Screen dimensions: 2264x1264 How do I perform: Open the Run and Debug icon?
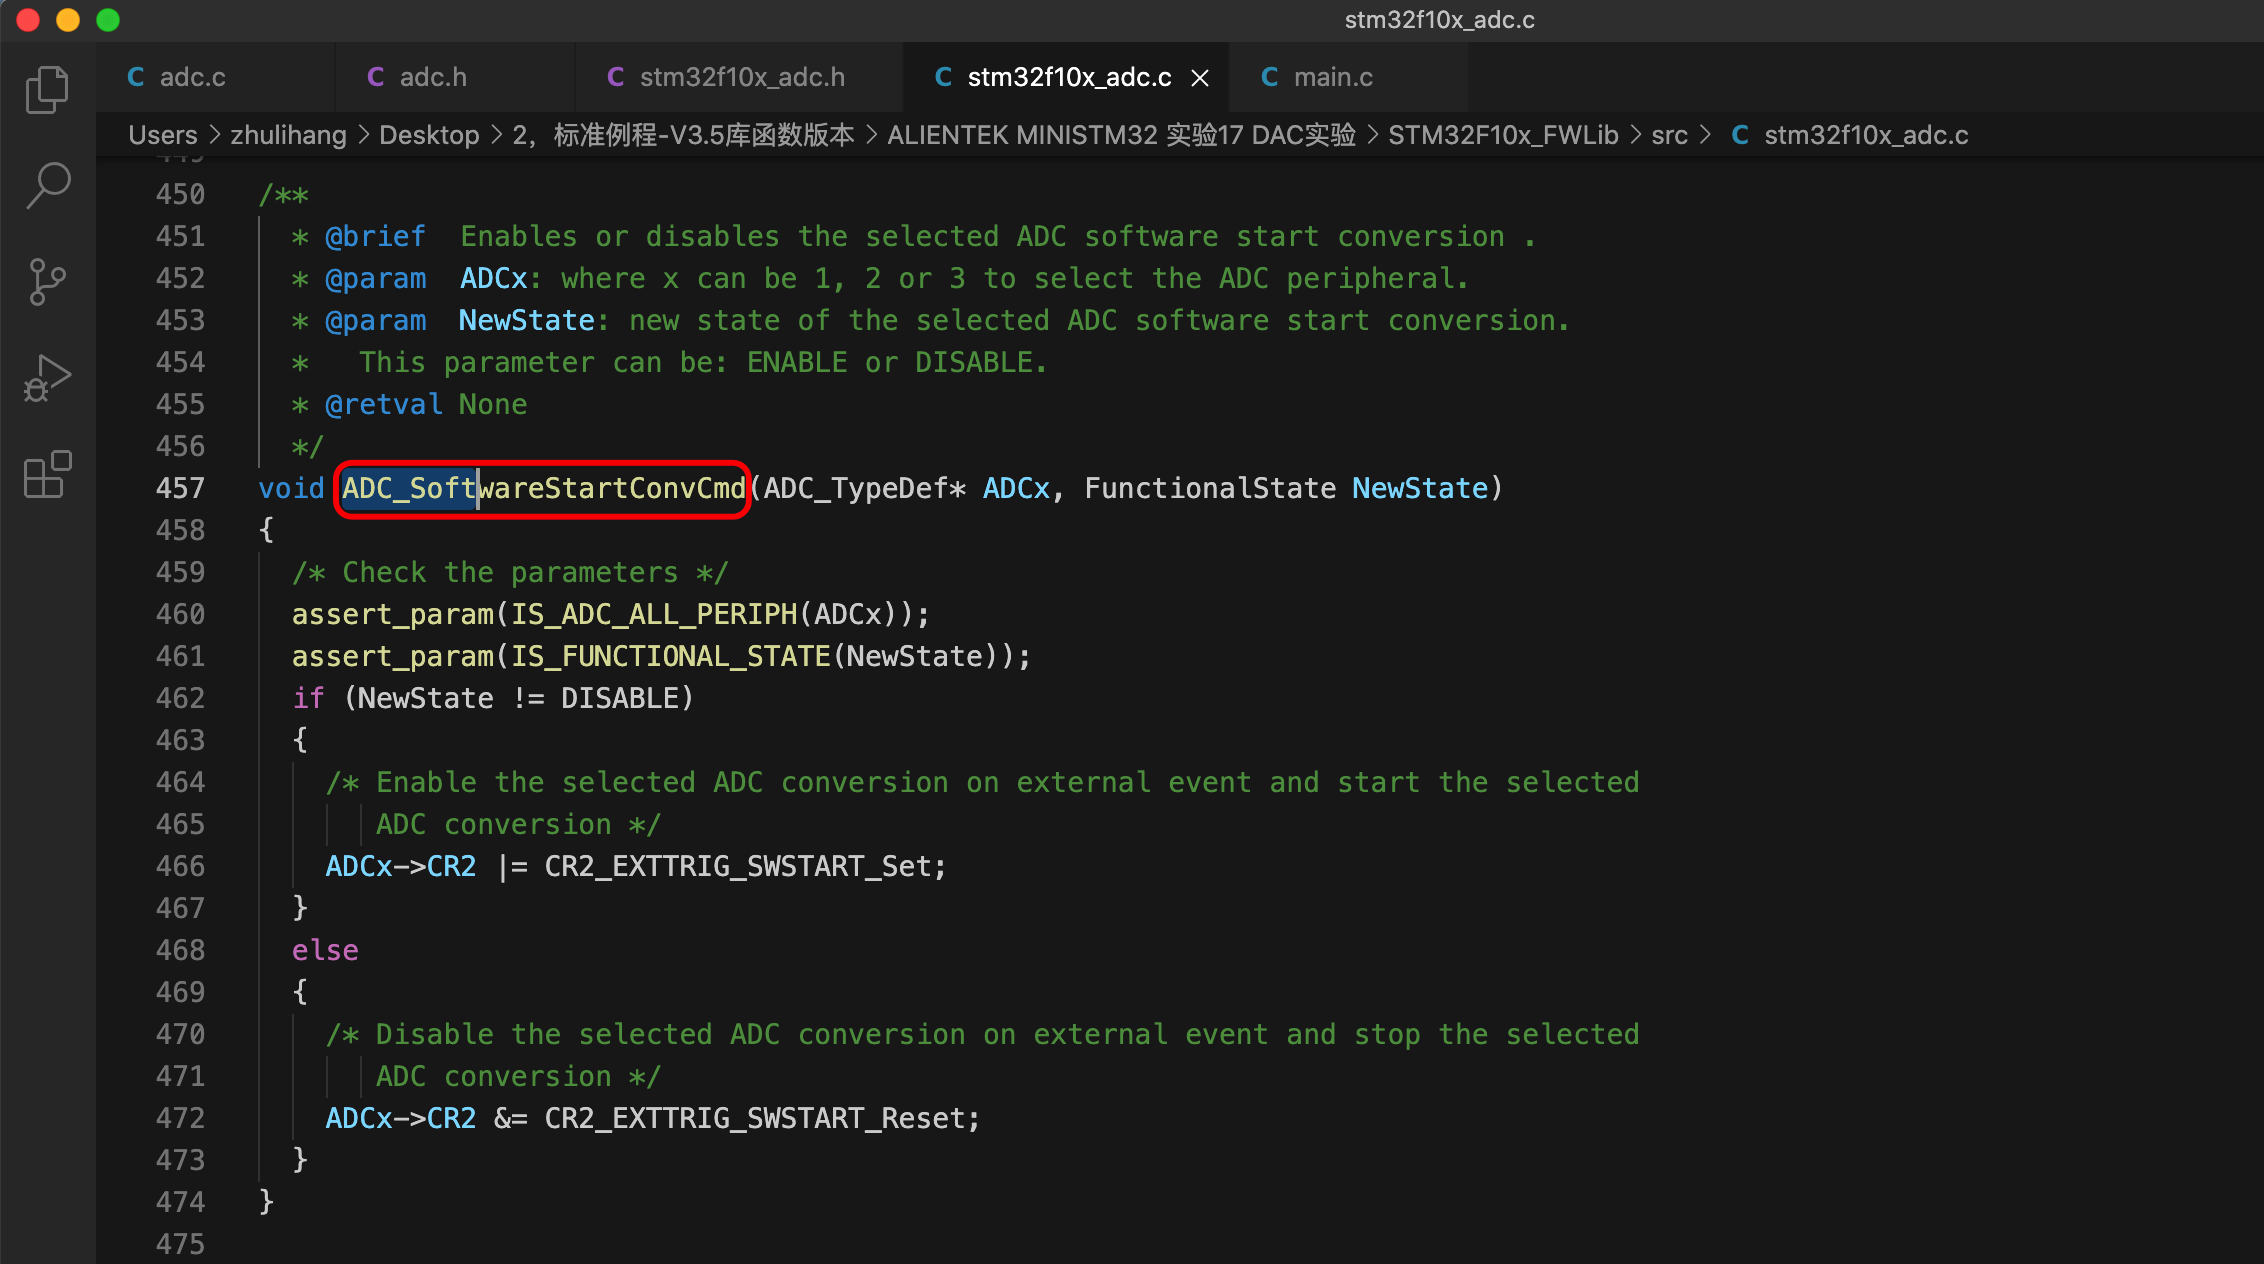coord(46,377)
